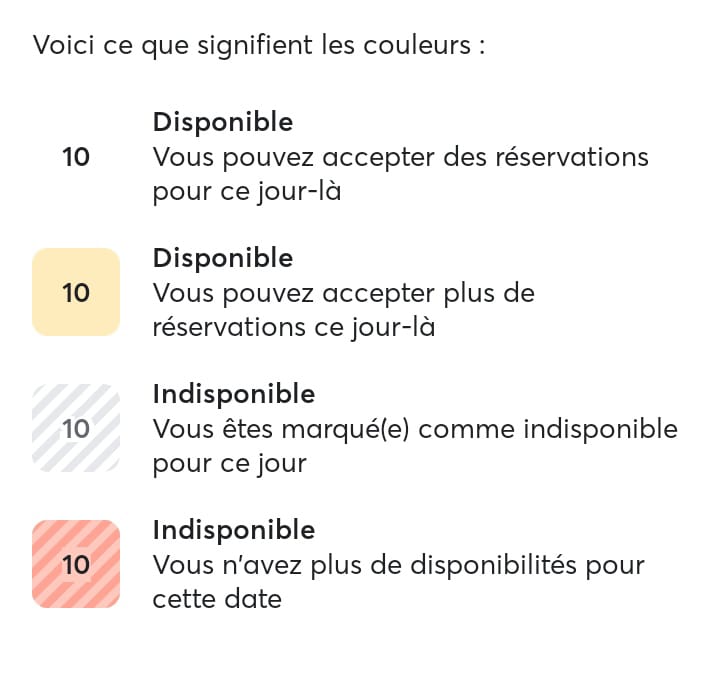Click the 'cette date' line
The width and height of the screenshot is (720, 689).
tap(217, 600)
